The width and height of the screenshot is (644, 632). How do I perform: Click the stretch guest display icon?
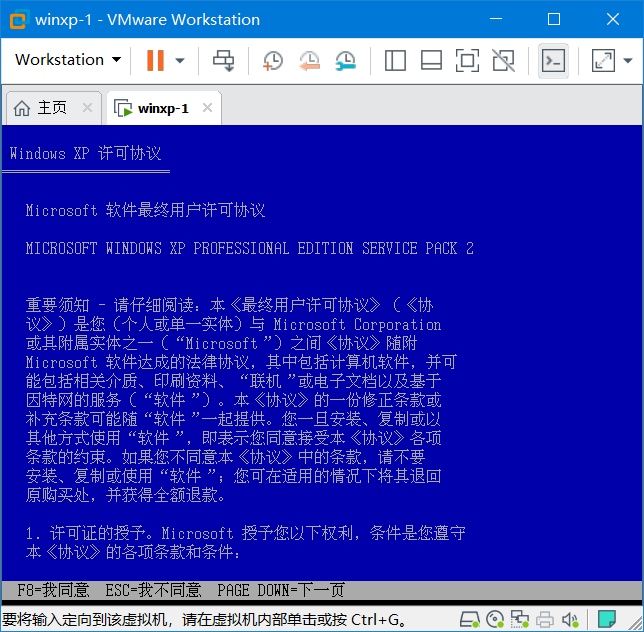(603, 61)
